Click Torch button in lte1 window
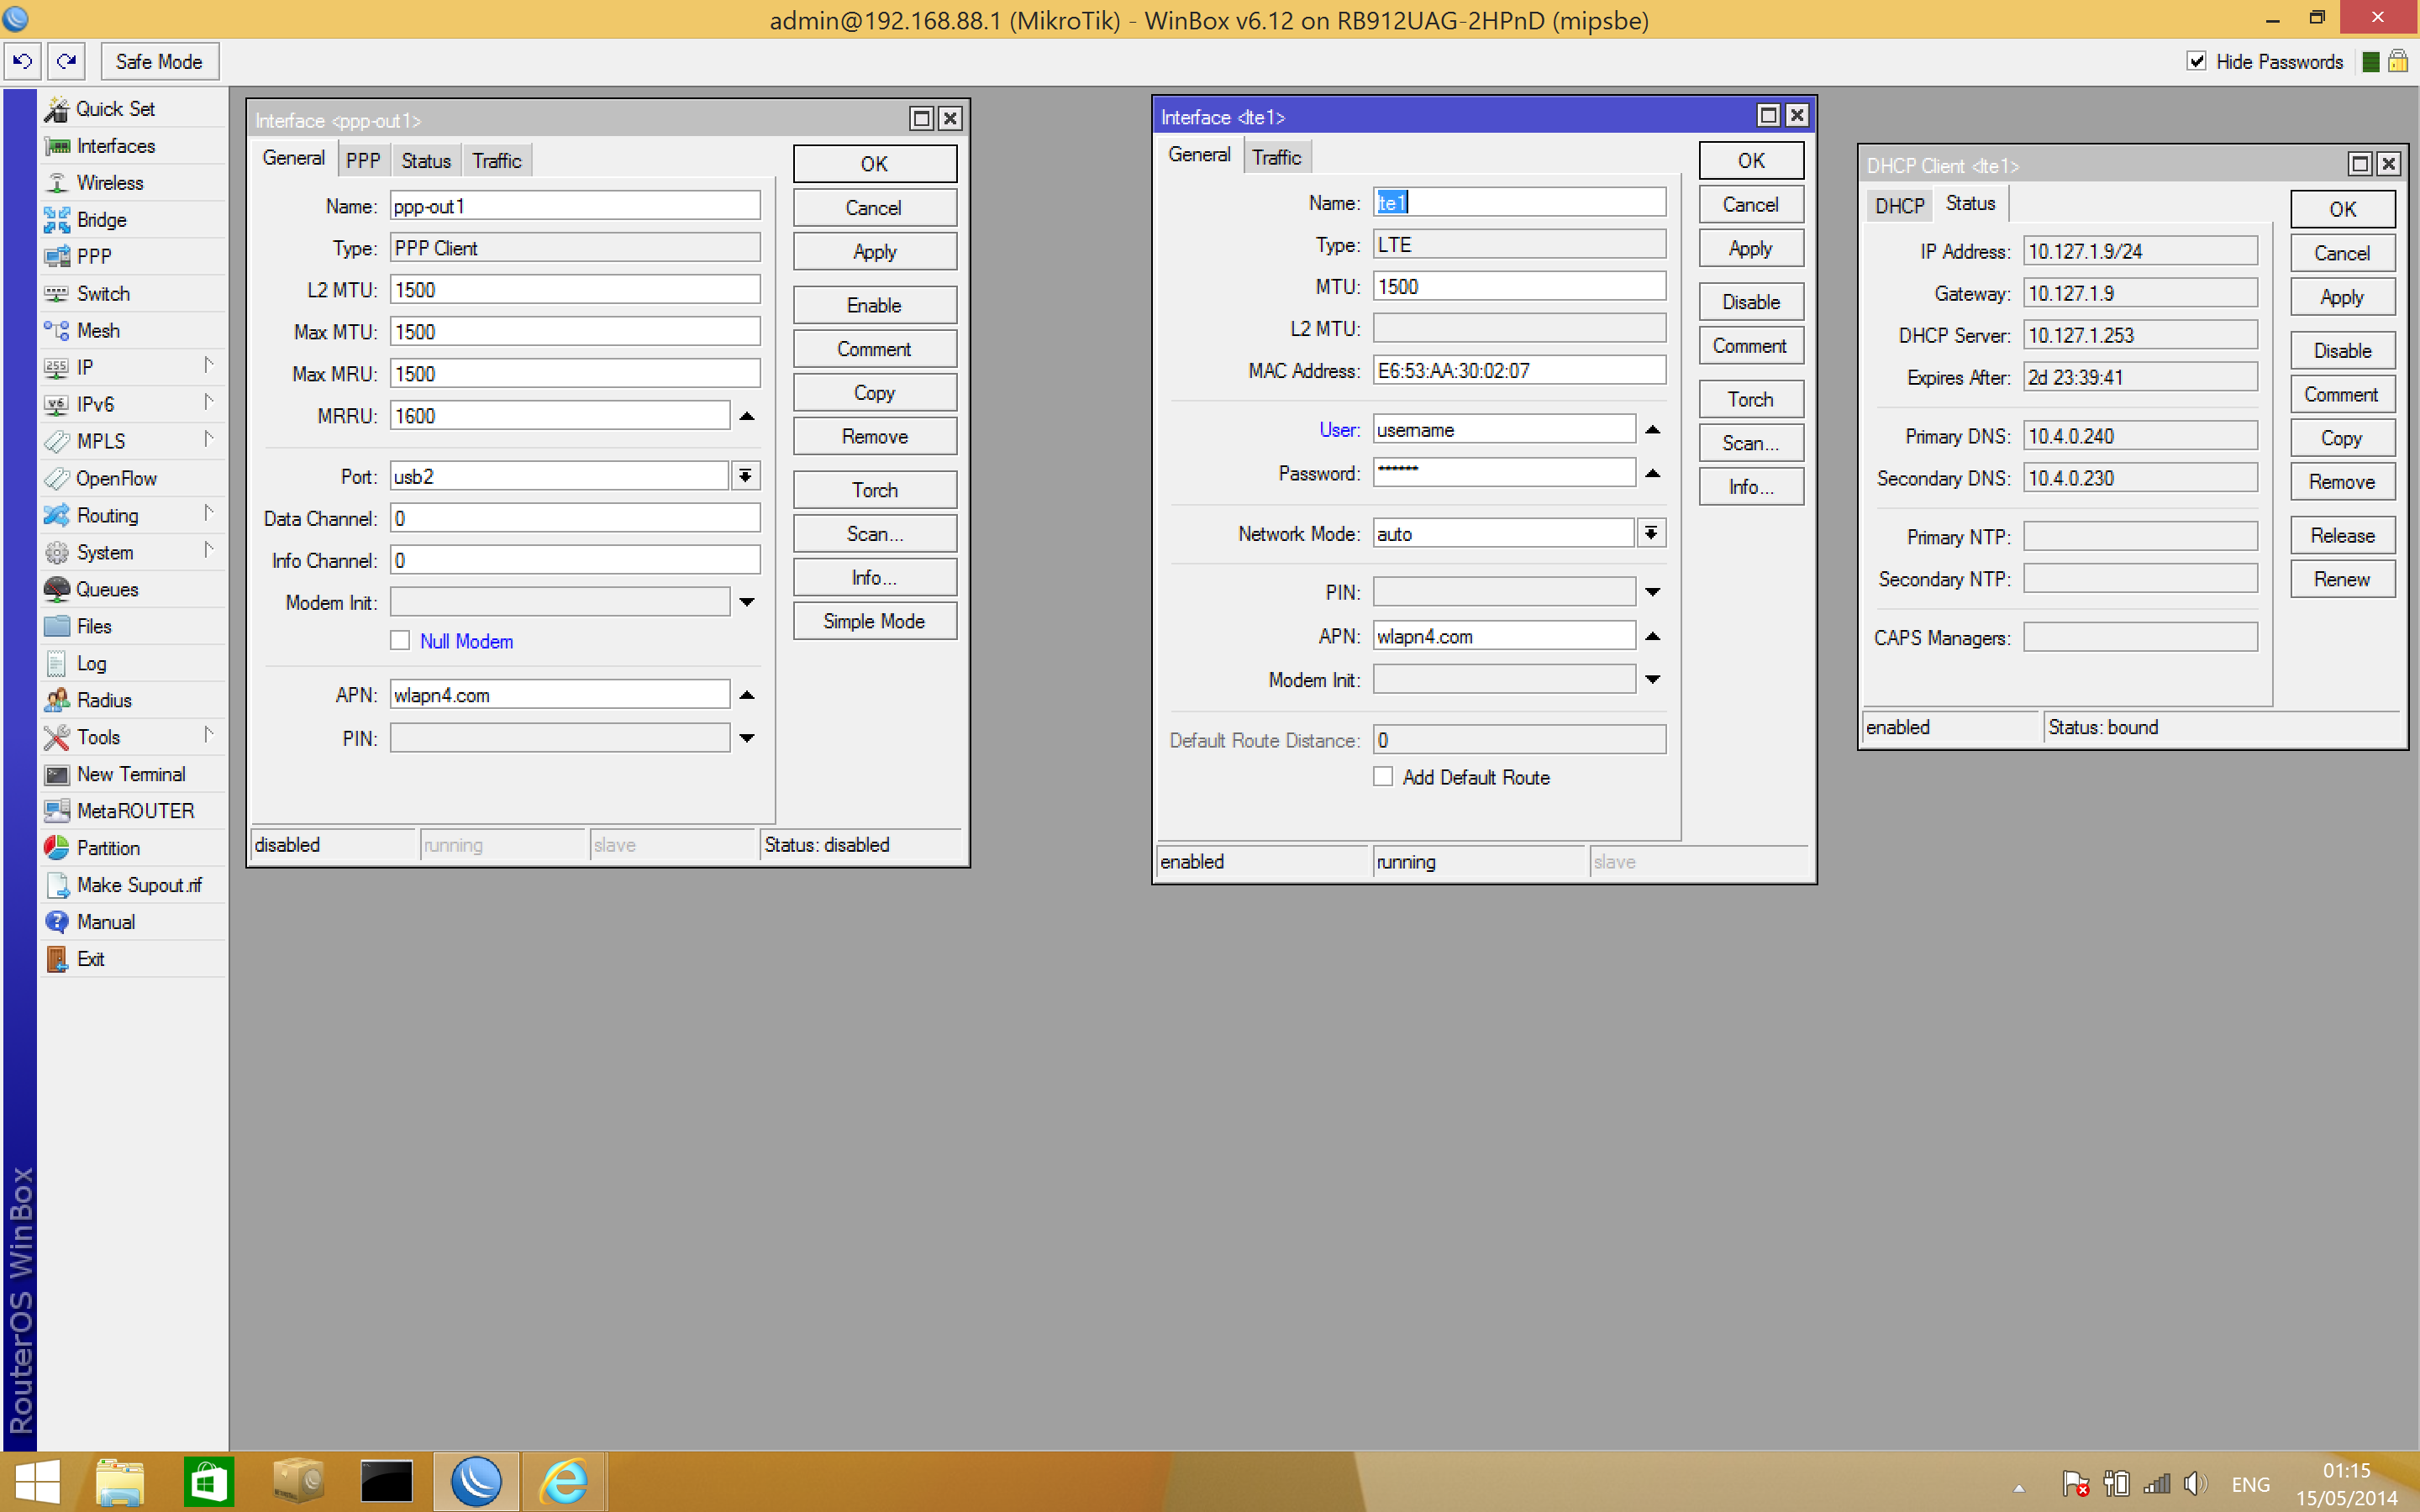The image size is (2420, 1512). click(x=1751, y=399)
